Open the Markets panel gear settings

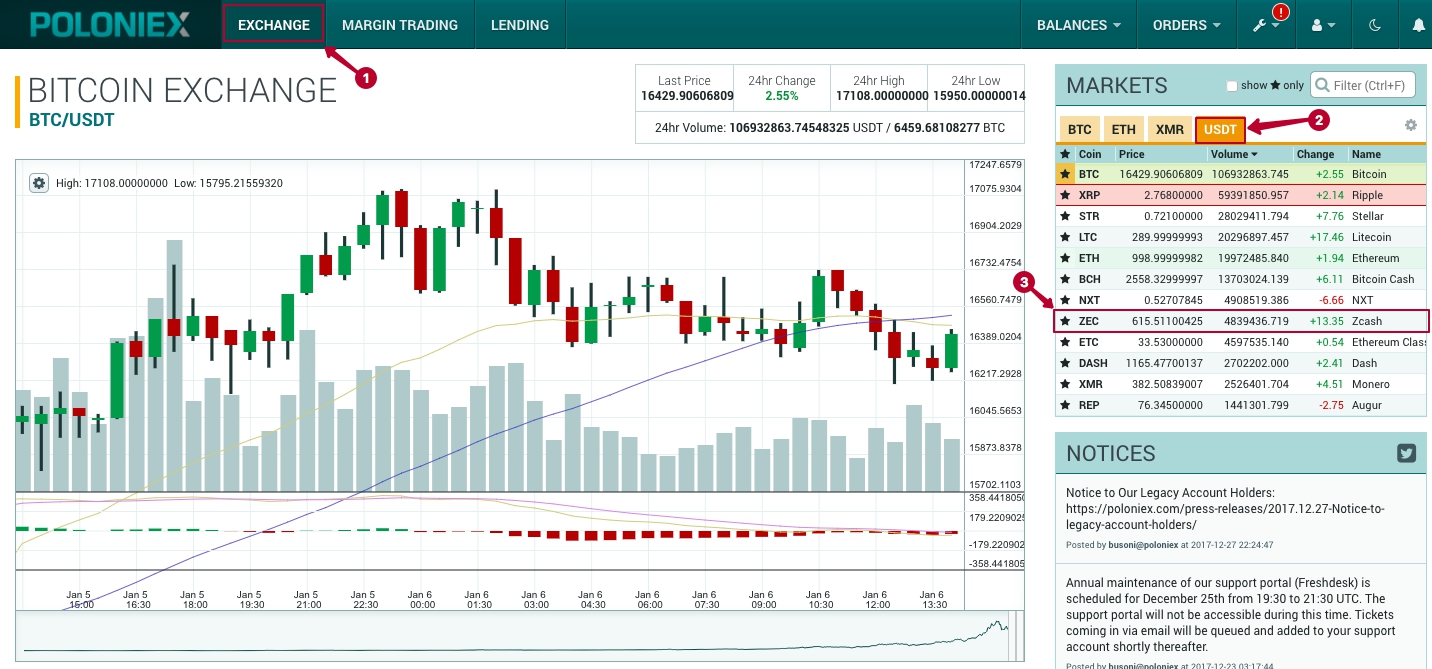(x=1411, y=125)
